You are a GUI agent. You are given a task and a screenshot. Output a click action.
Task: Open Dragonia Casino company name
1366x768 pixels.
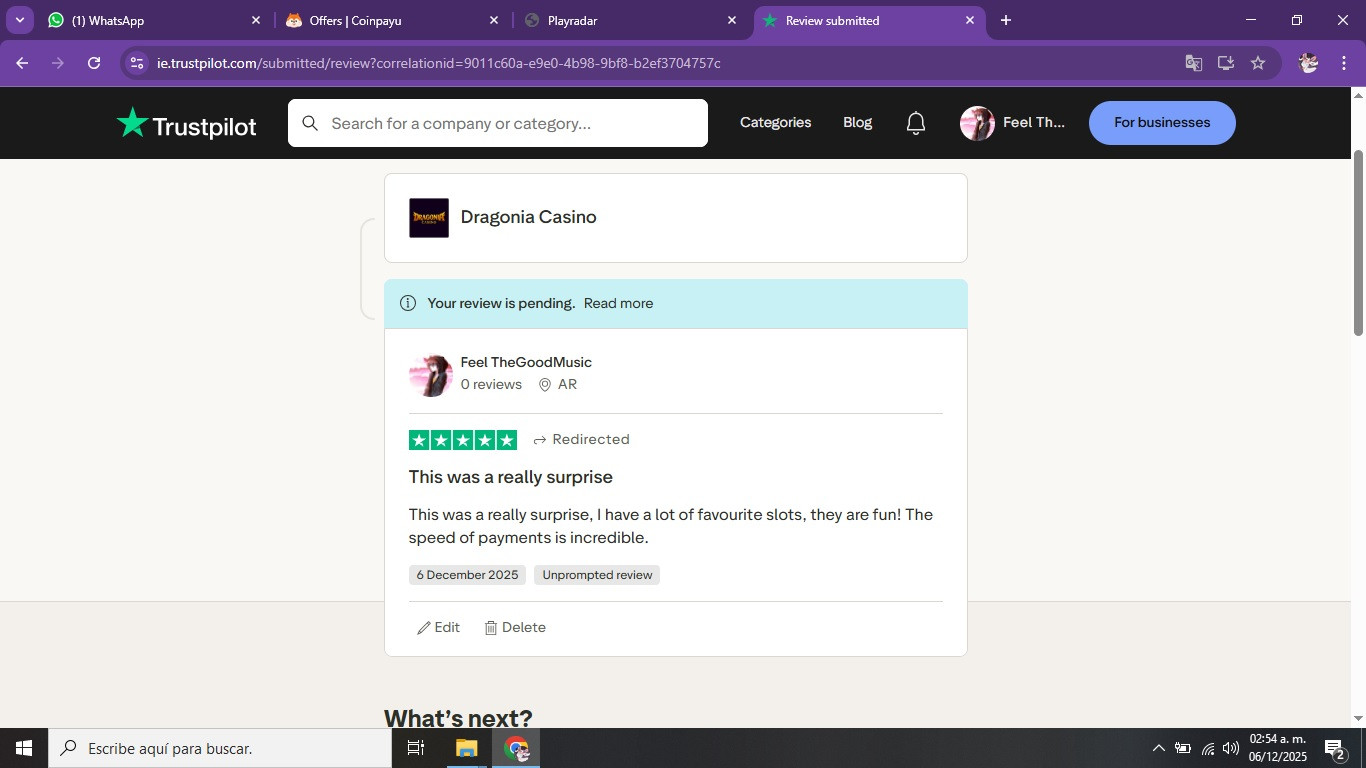529,218
